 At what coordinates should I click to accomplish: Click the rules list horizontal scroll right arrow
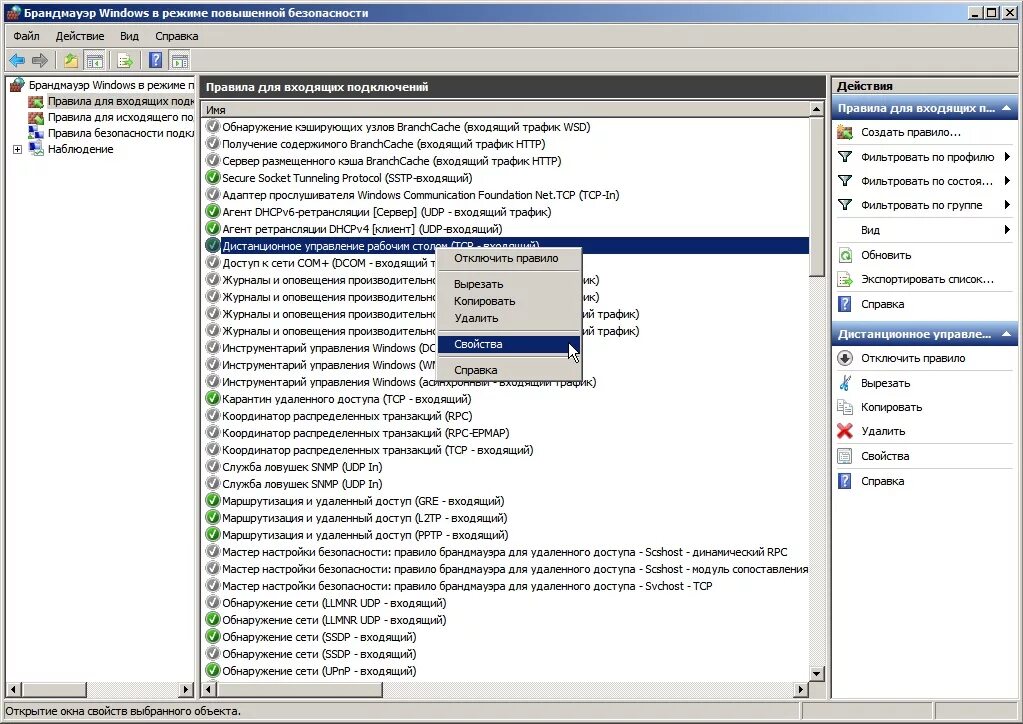pos(801,689)
